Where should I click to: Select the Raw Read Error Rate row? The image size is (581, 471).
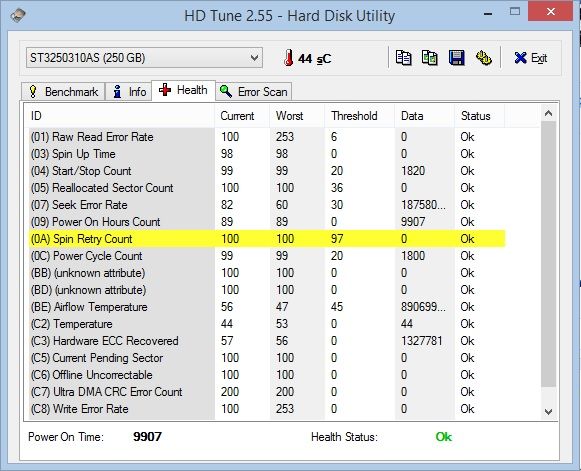[x=267, y=137]
